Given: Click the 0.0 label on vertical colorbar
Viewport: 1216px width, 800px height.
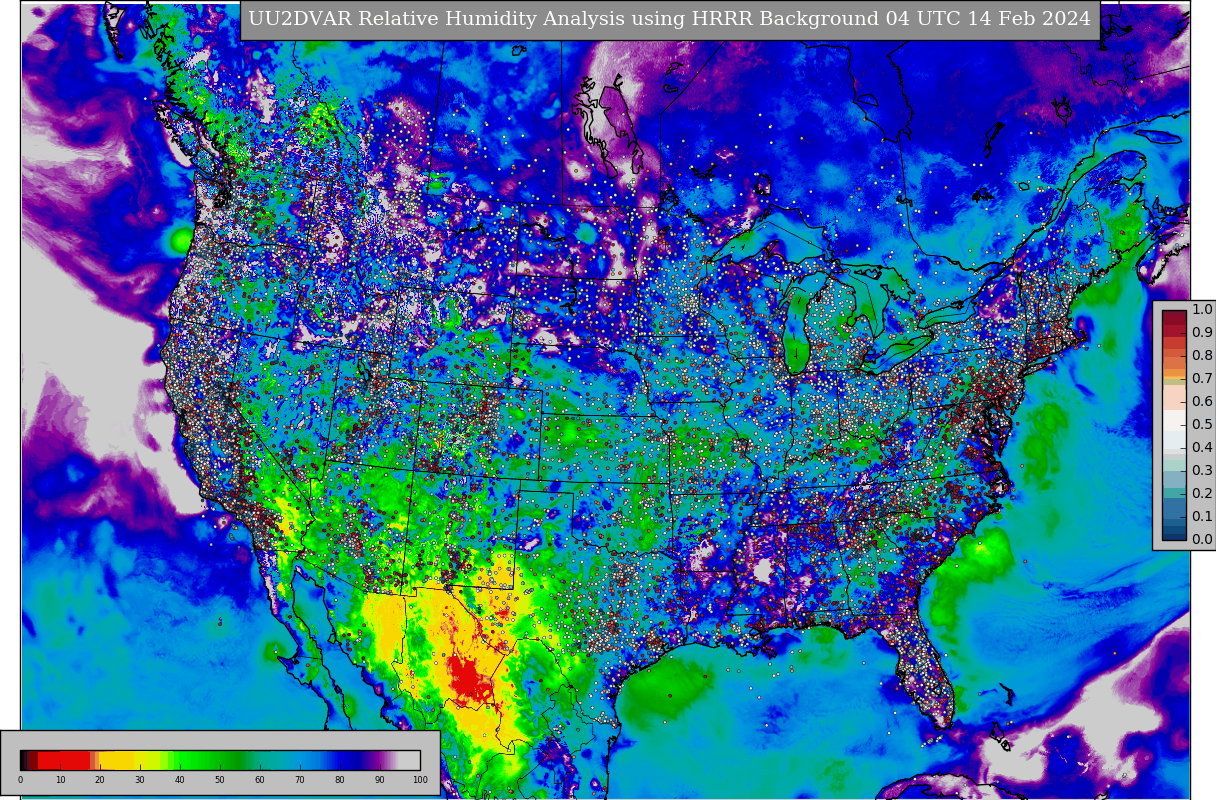Looking at the screenshot, I should click(1202, 539).
